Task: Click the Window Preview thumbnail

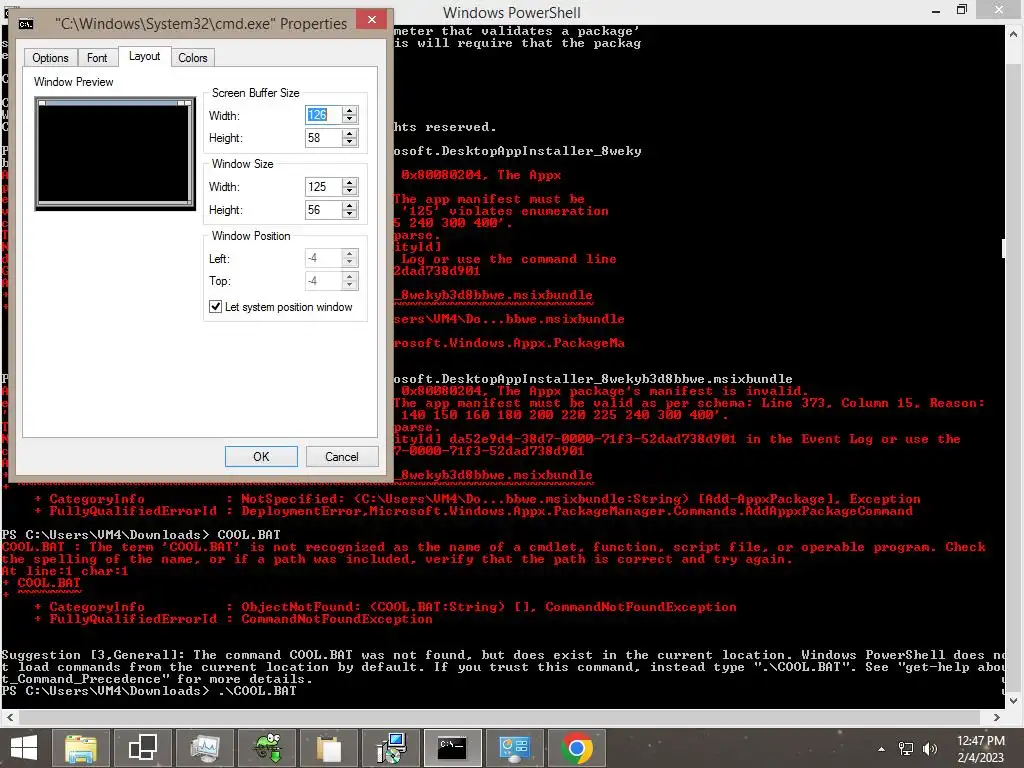Action: tap(115, 153)
